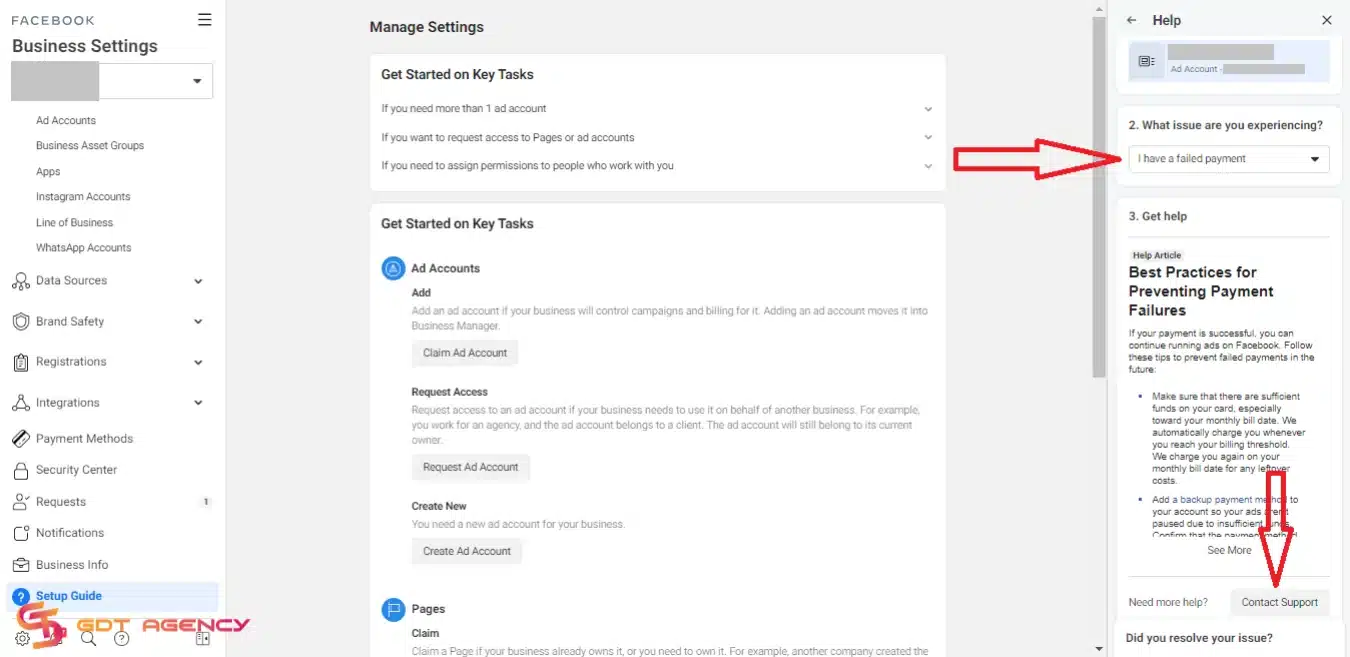The width and height of the screenshot is (1350, 657).
Task: Click the Brand Safety shield icon
Action: point(20,322)
